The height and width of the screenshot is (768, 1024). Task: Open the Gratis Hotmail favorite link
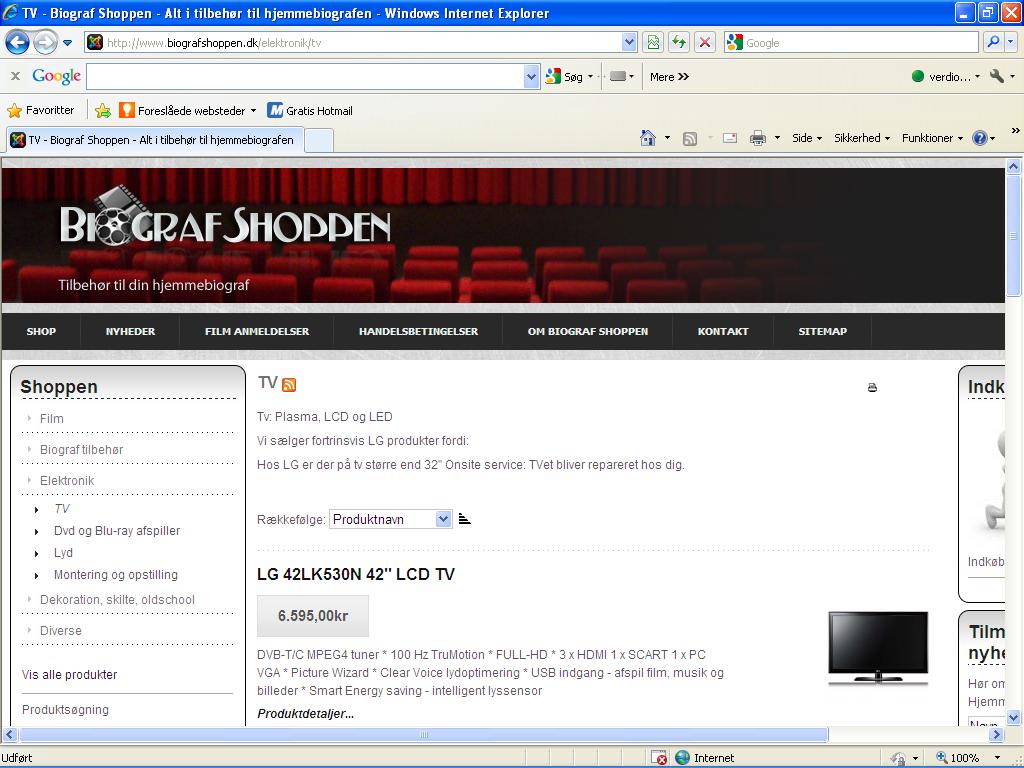click(310, 110)
